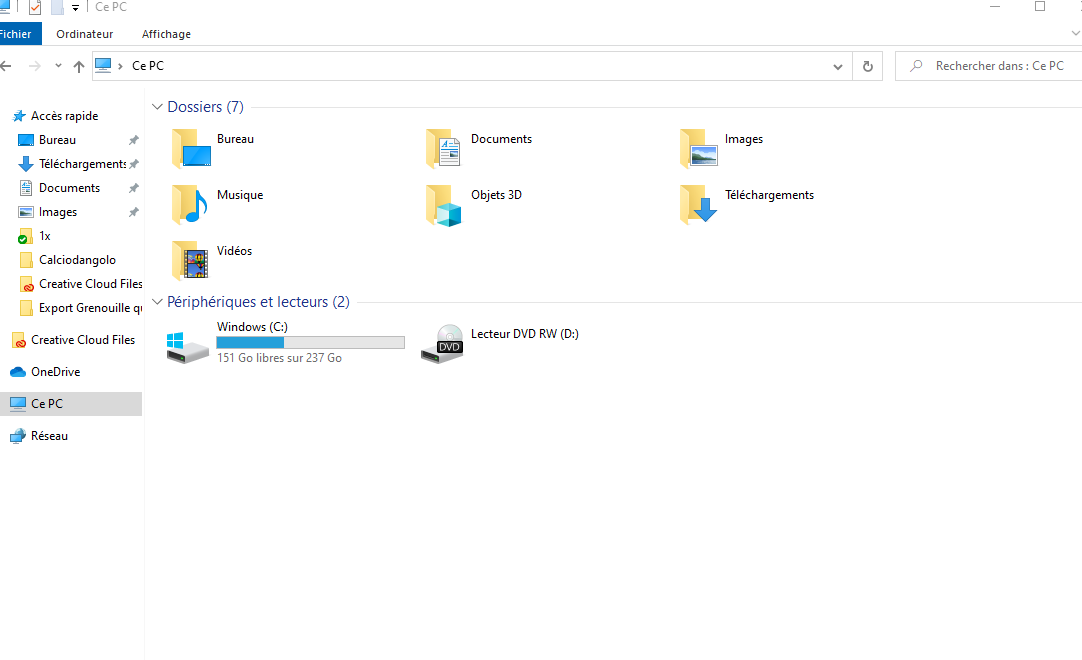The width and height of the screenshot is (1082, 660).
Task: Open the Vidéos folder icon
Action: click(x=189, y=260)
